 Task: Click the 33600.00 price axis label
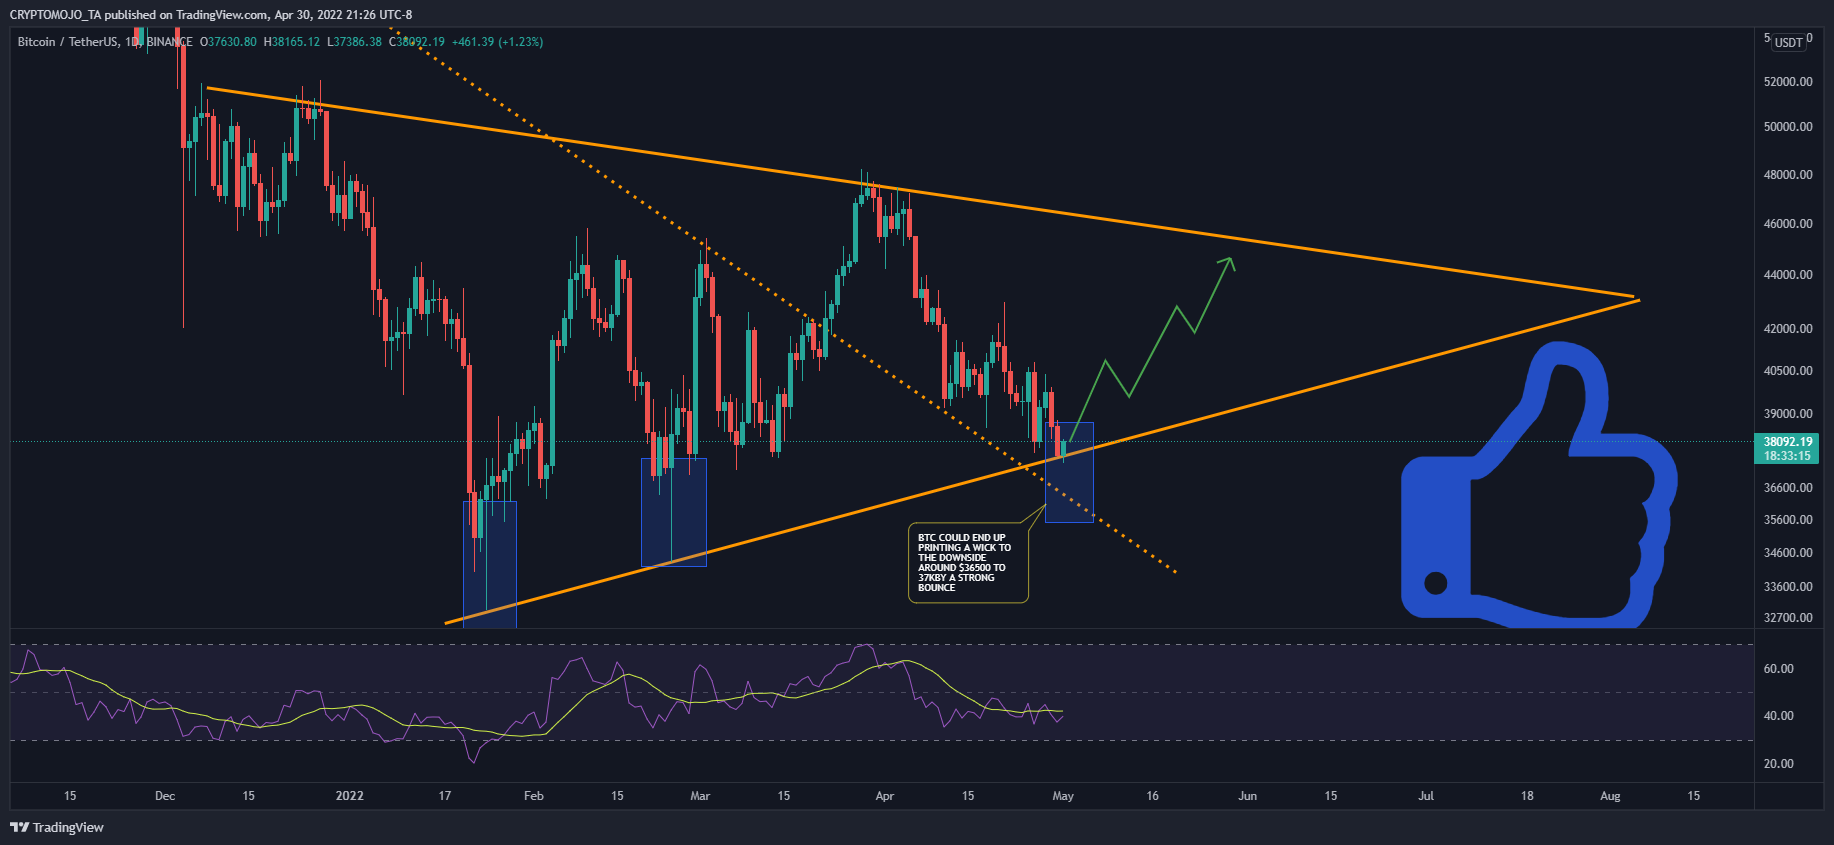coord(1788,587)
